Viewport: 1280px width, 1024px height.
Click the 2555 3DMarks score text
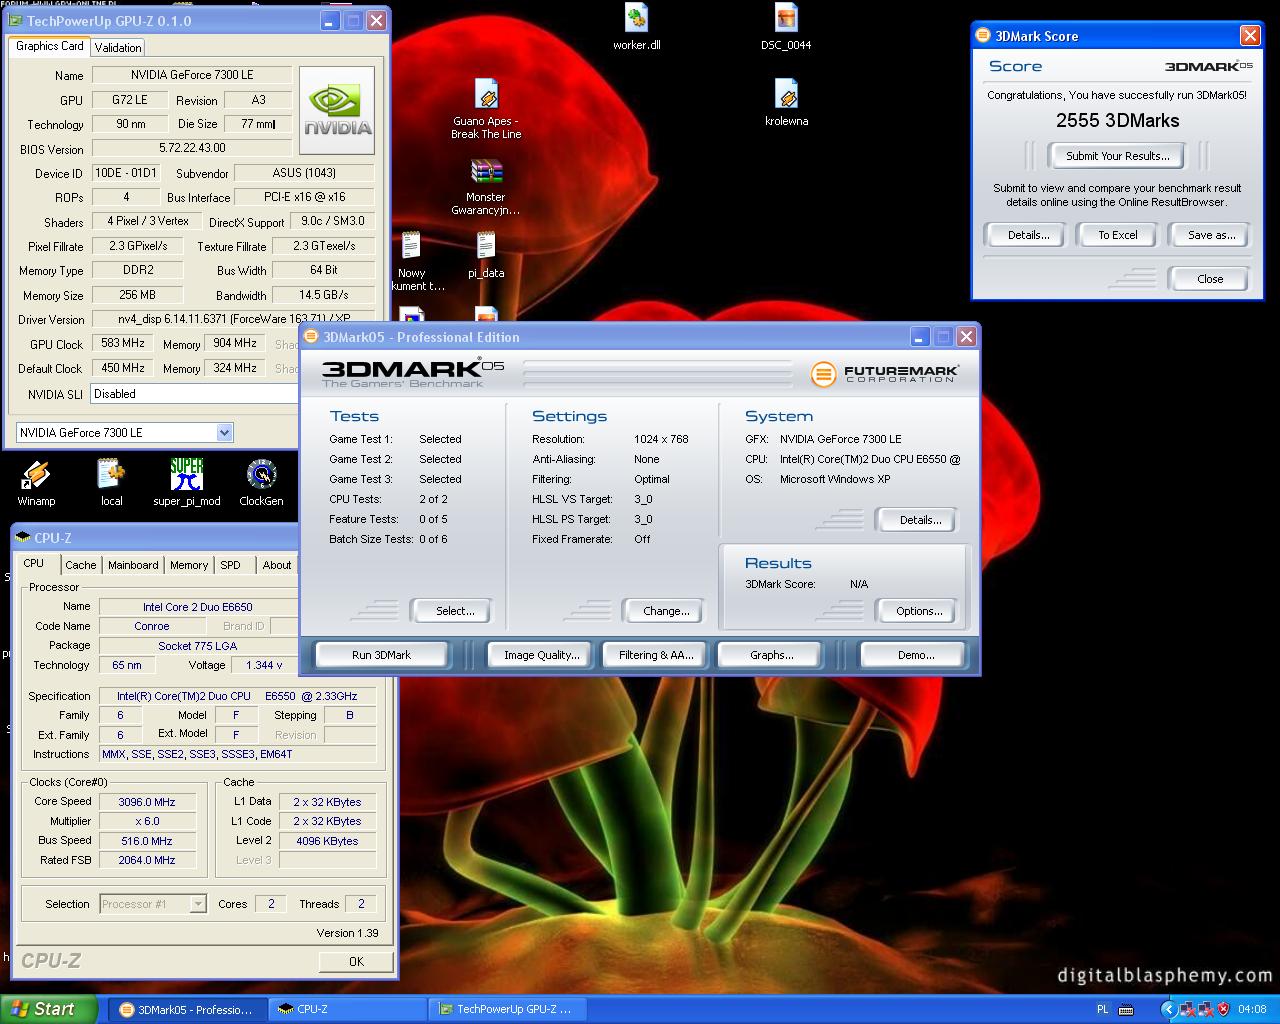coord(1117,121)
